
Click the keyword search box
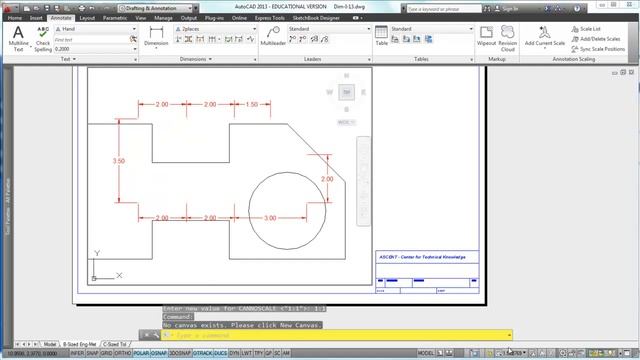(444, 9)
